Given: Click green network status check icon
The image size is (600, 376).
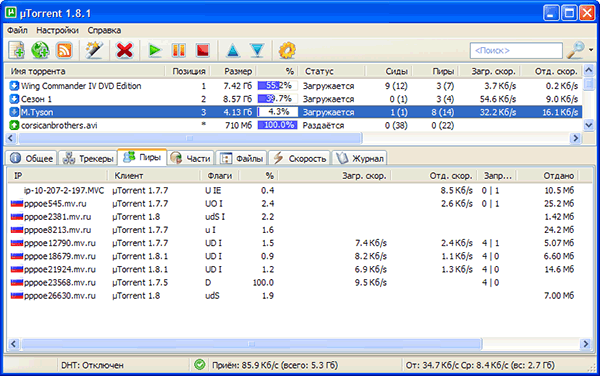Looking at the screenshot, I should pos(199,365).
